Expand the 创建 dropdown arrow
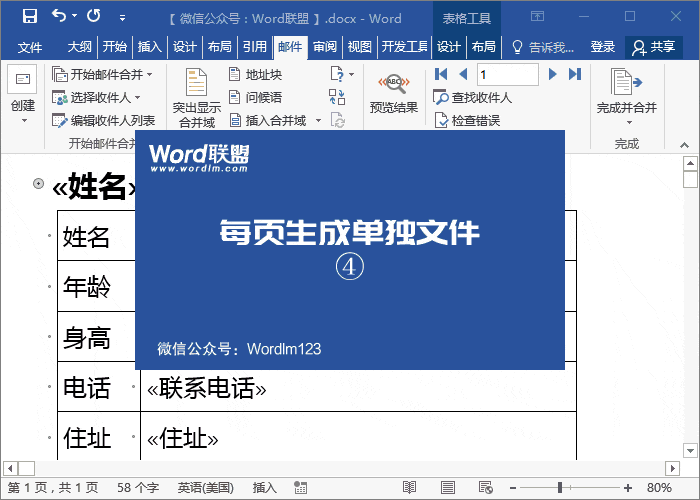Screen dimensions: 700x500 24,121
